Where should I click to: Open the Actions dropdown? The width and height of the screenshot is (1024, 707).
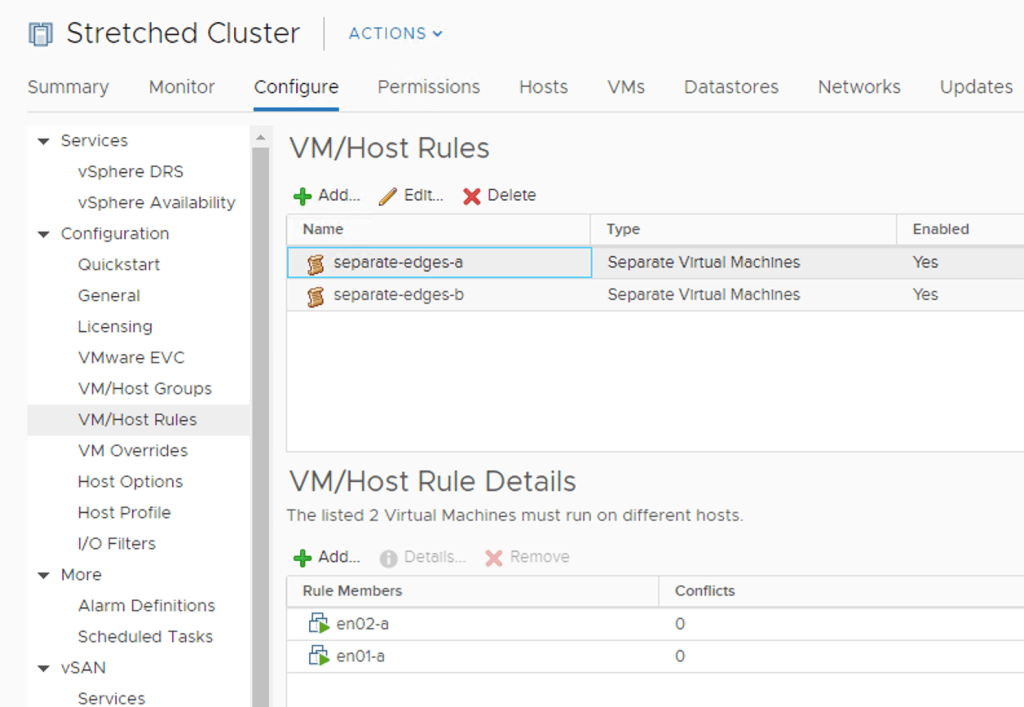(x=394, y=33)
